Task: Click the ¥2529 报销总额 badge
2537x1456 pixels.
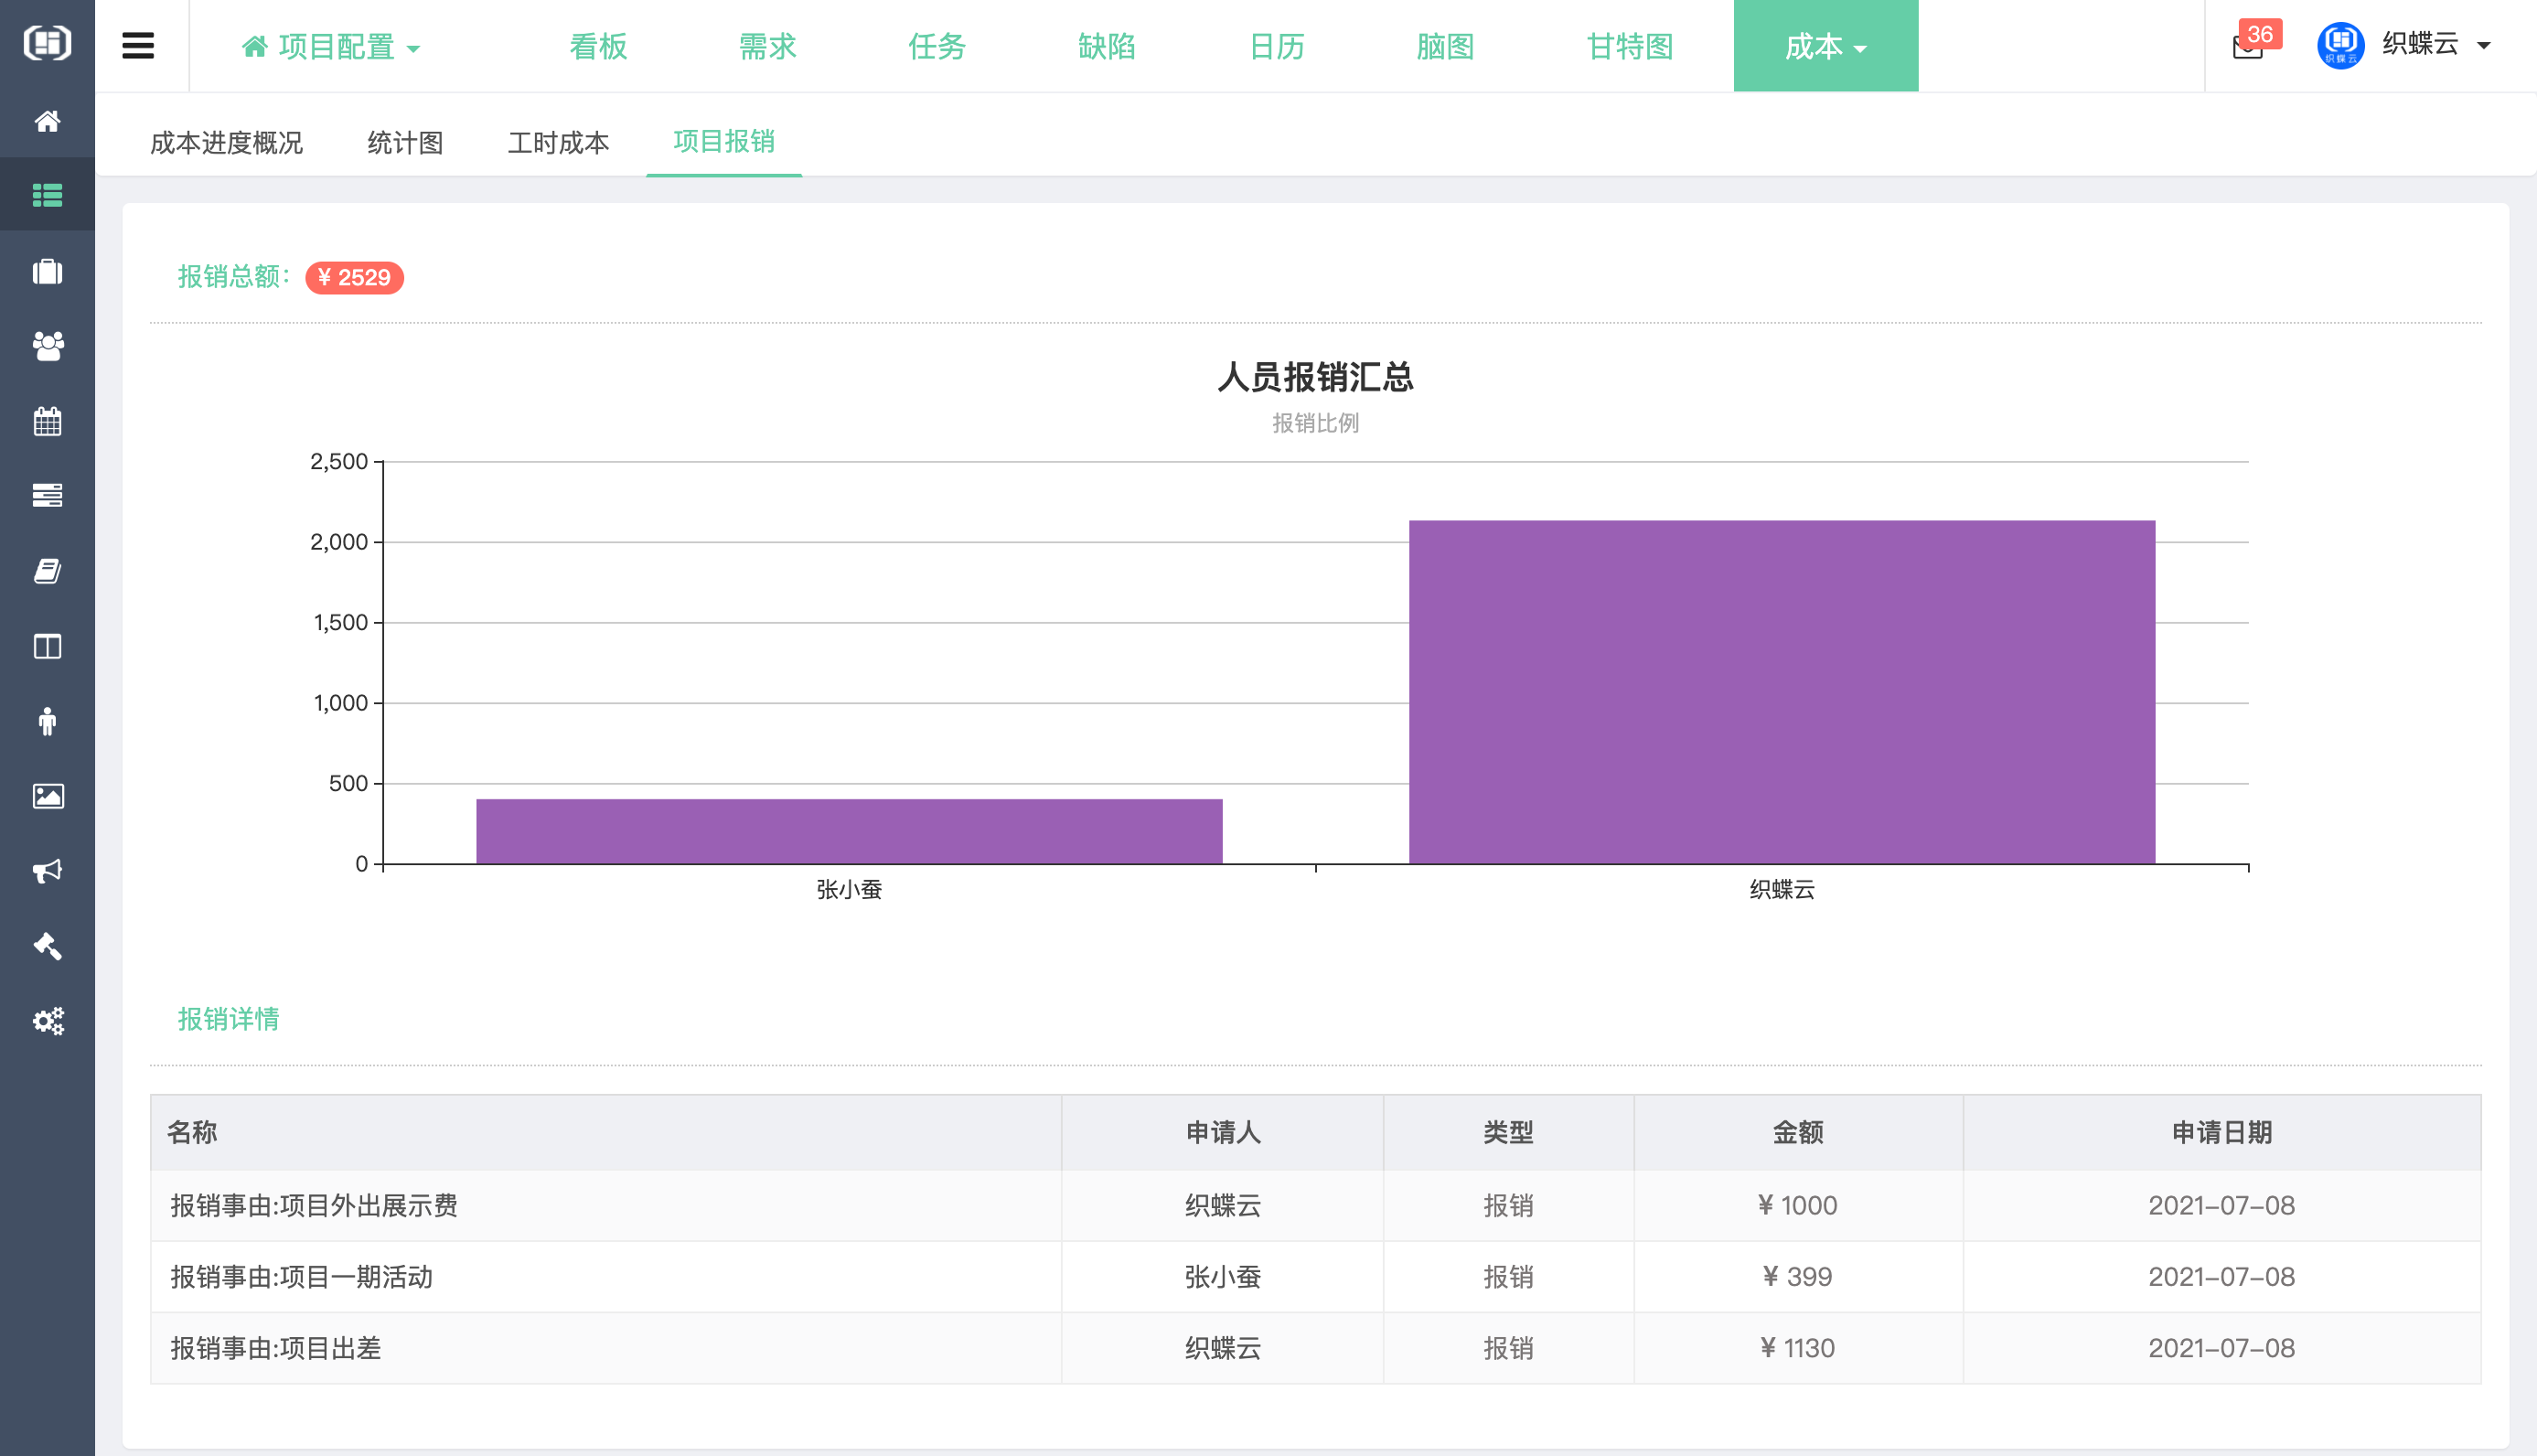Action: point(355,277)
